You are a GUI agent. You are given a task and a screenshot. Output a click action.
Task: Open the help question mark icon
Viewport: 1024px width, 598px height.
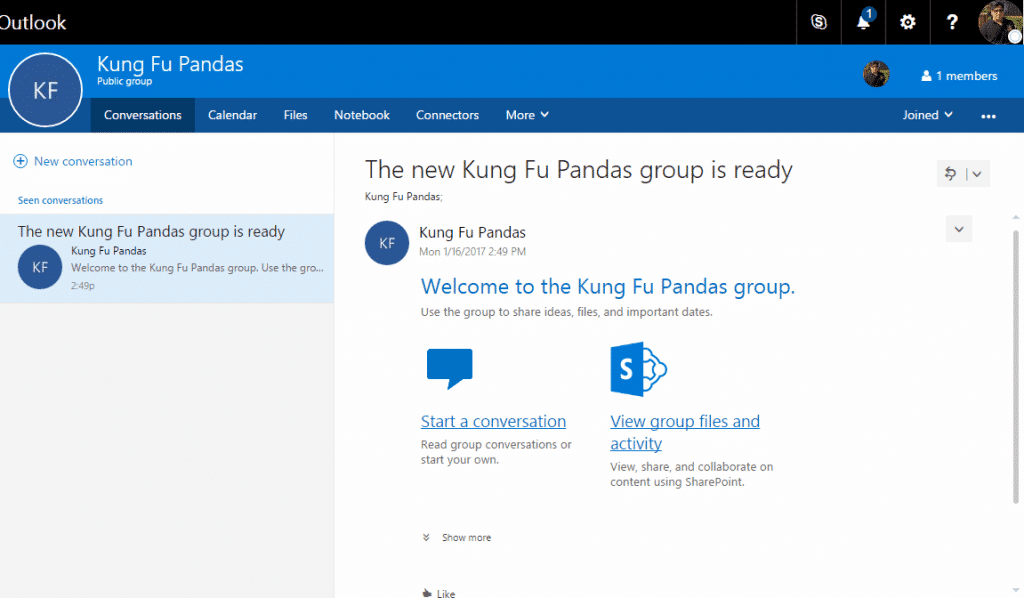tap(951, 22)
